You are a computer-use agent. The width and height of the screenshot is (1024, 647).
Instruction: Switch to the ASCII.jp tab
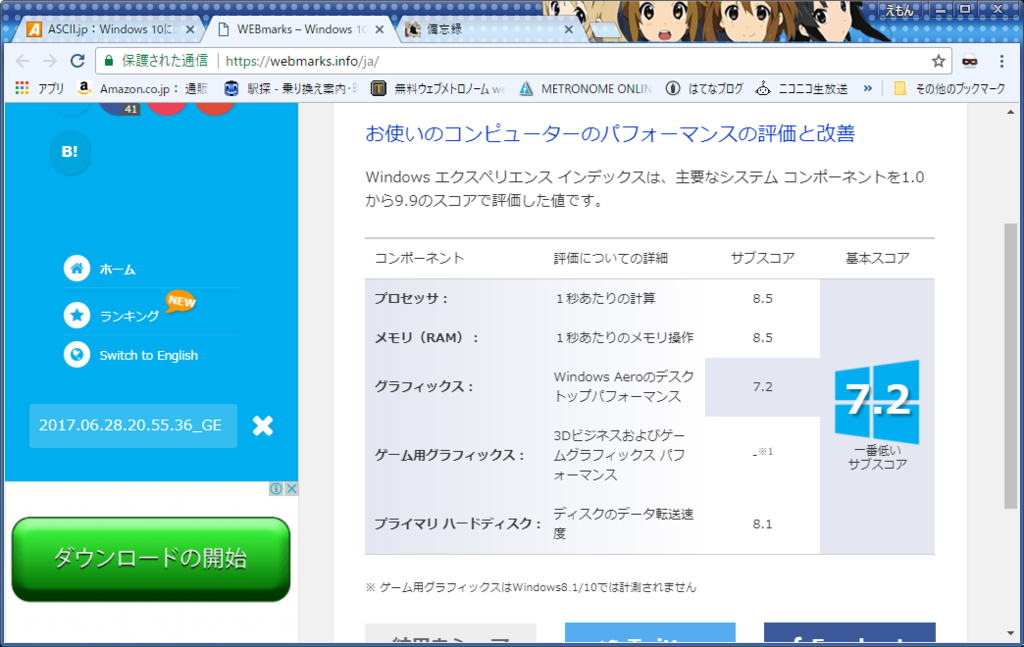click(x=108, y=29)
